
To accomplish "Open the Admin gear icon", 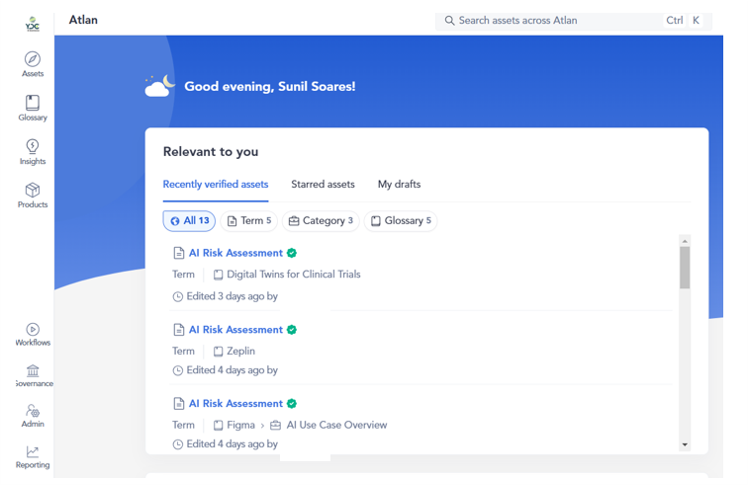I will (x=32, y=411).
